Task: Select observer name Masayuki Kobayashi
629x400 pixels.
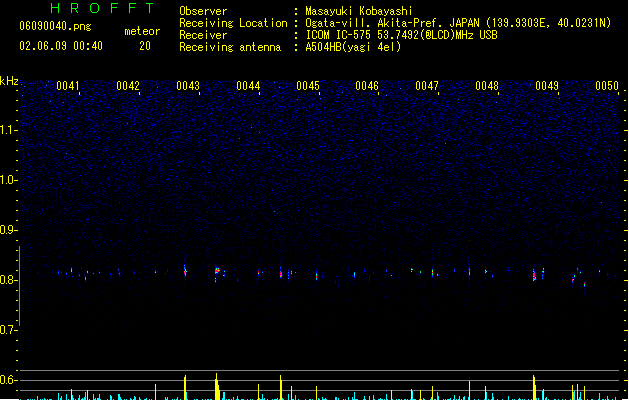Action: 359,11
